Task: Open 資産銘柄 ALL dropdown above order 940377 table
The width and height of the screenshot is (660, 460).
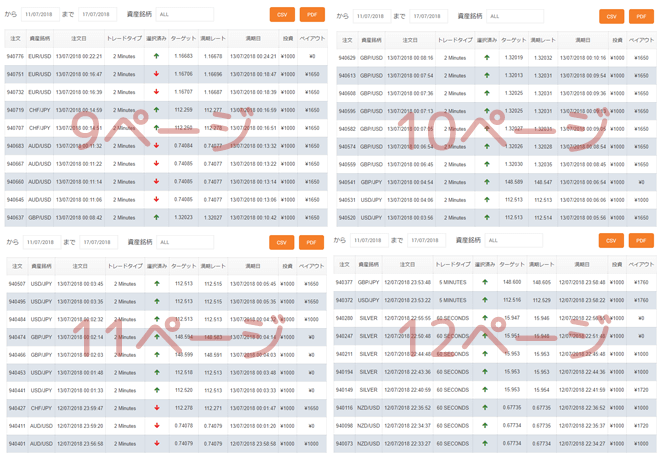Action: coord(514,241)
